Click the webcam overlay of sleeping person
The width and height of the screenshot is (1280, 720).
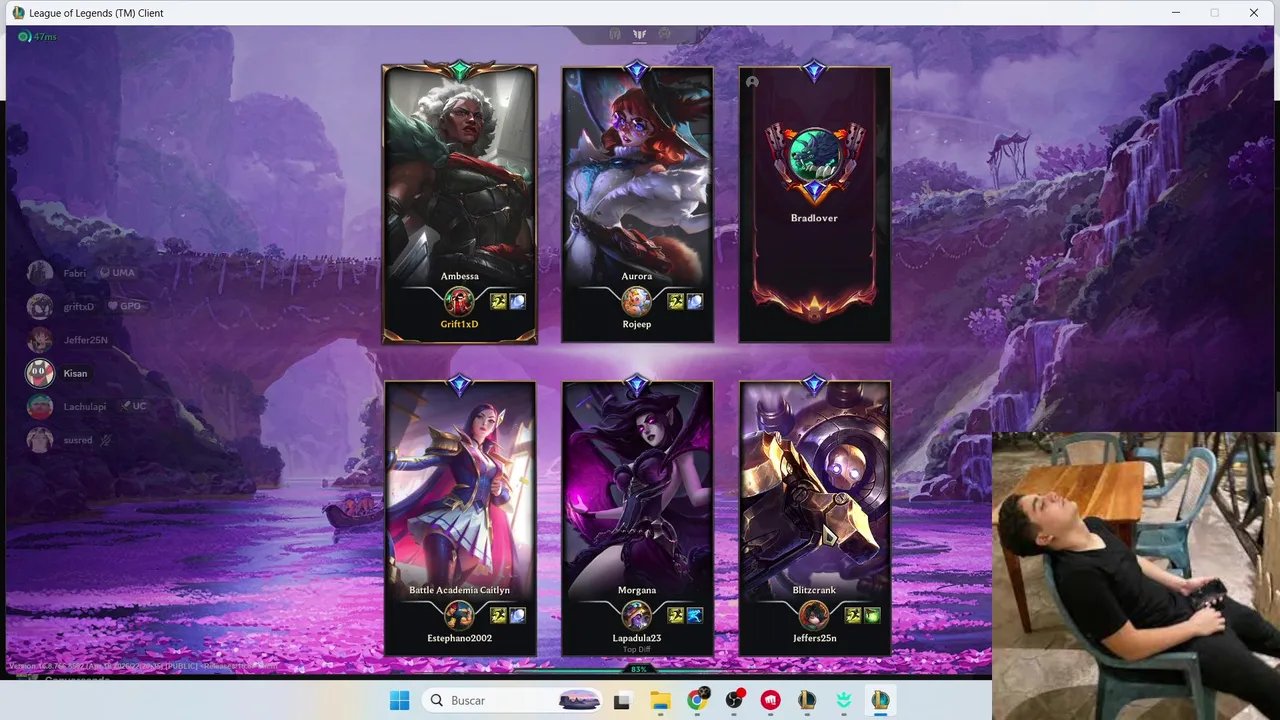point(1136,576)
